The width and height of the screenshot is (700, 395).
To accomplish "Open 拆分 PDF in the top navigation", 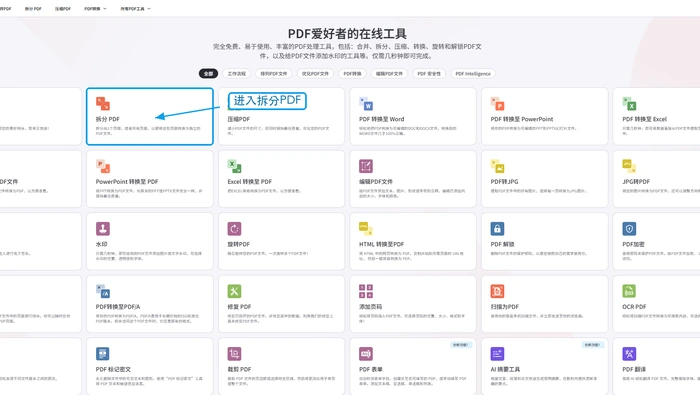I will click(x=33, y=8).
